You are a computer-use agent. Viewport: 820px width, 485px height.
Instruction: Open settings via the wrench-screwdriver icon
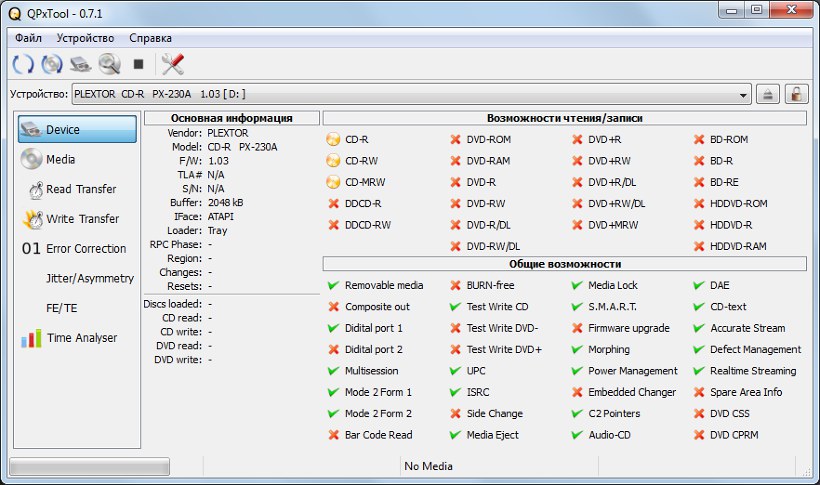tap(173, 64)
